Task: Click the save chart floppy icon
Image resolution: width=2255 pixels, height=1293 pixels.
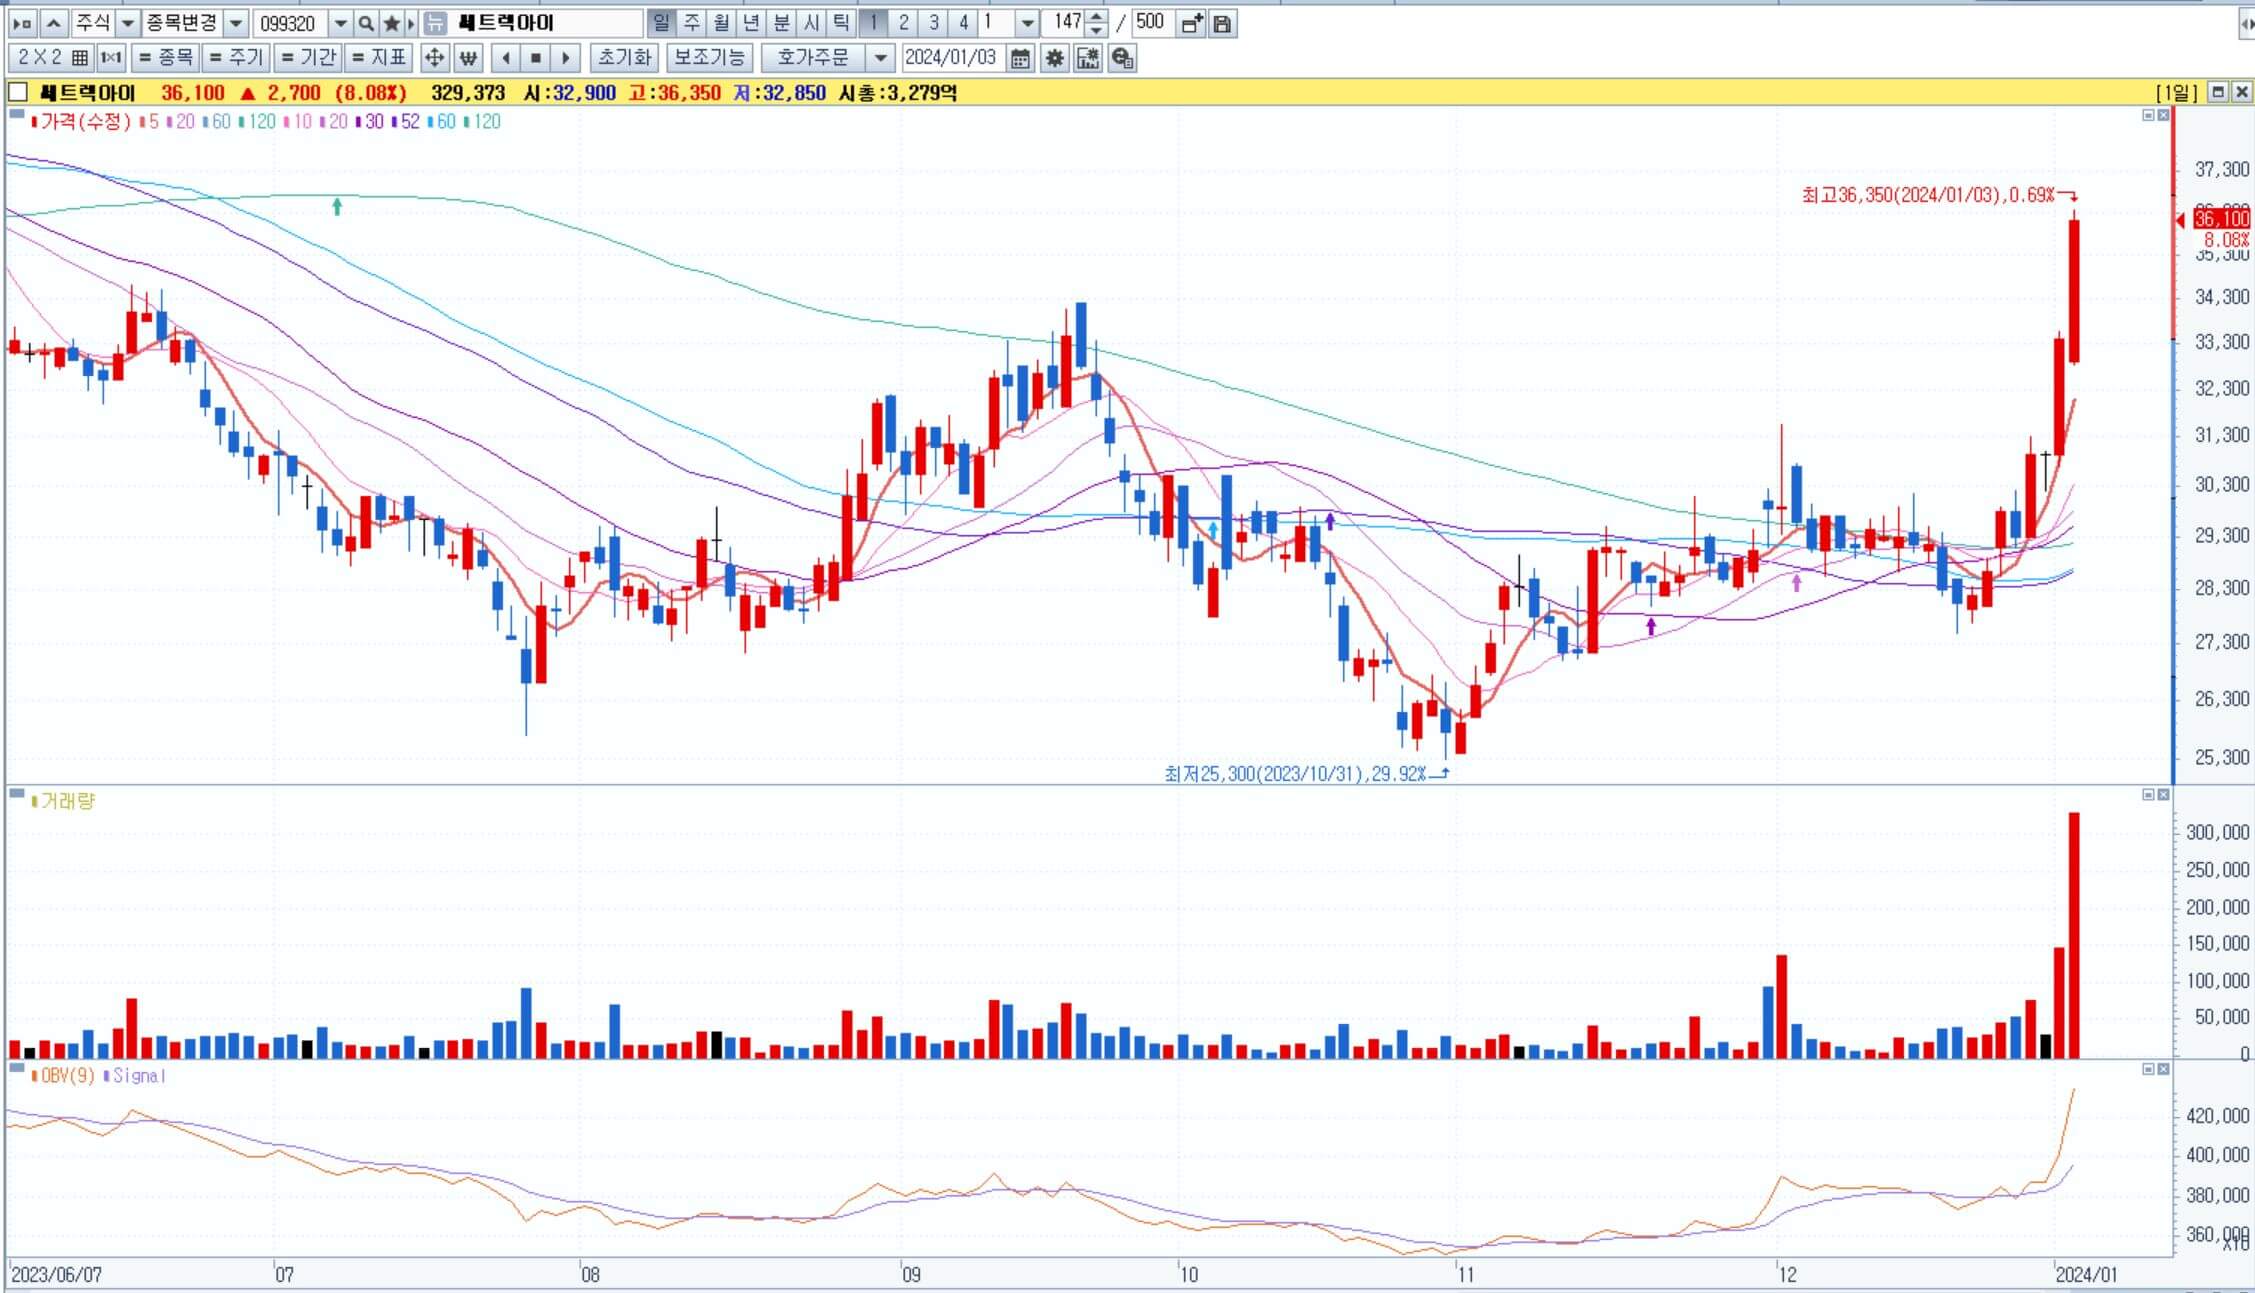Action: click(x=1222, y=23)
